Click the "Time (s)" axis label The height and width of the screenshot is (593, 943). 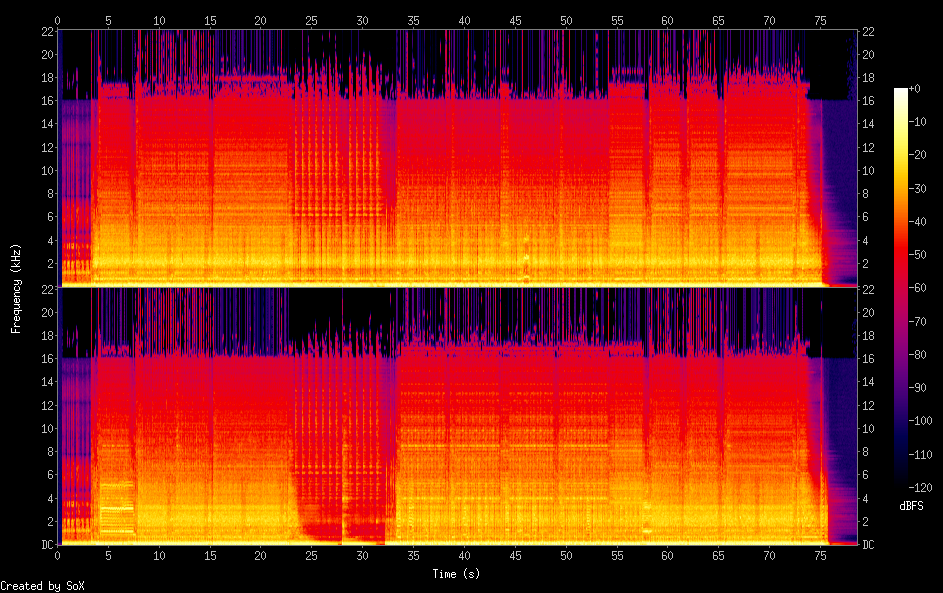coord(458,574)
